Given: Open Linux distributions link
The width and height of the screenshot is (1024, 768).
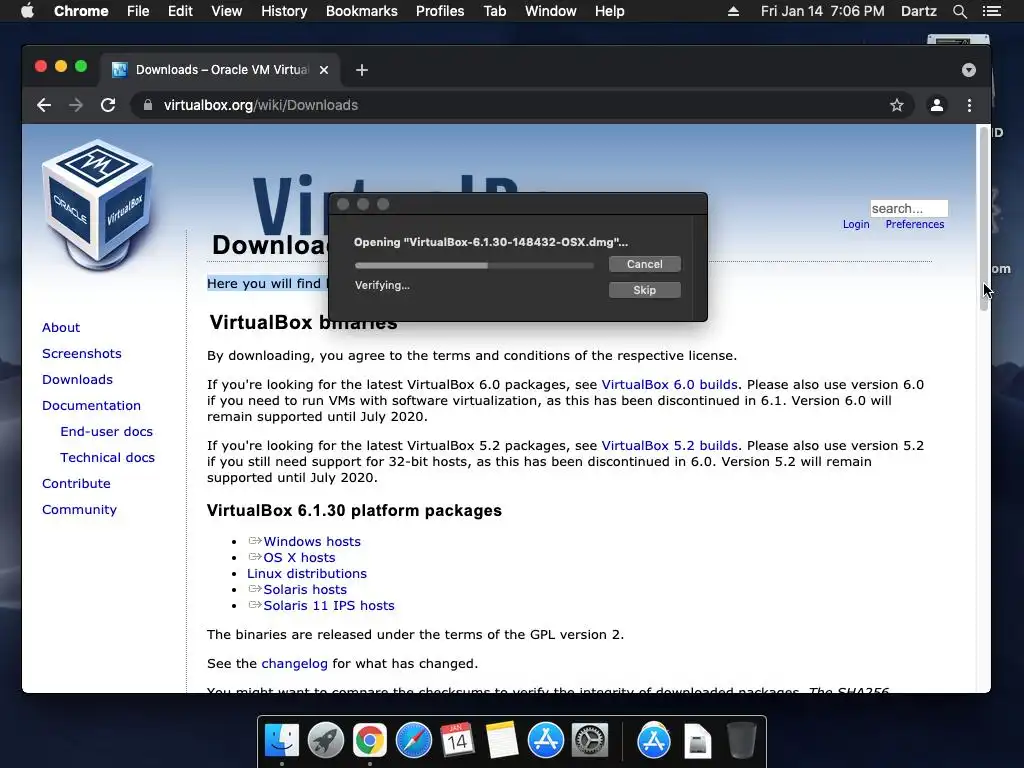Looking at the screenshot, I should pos(307,573).
